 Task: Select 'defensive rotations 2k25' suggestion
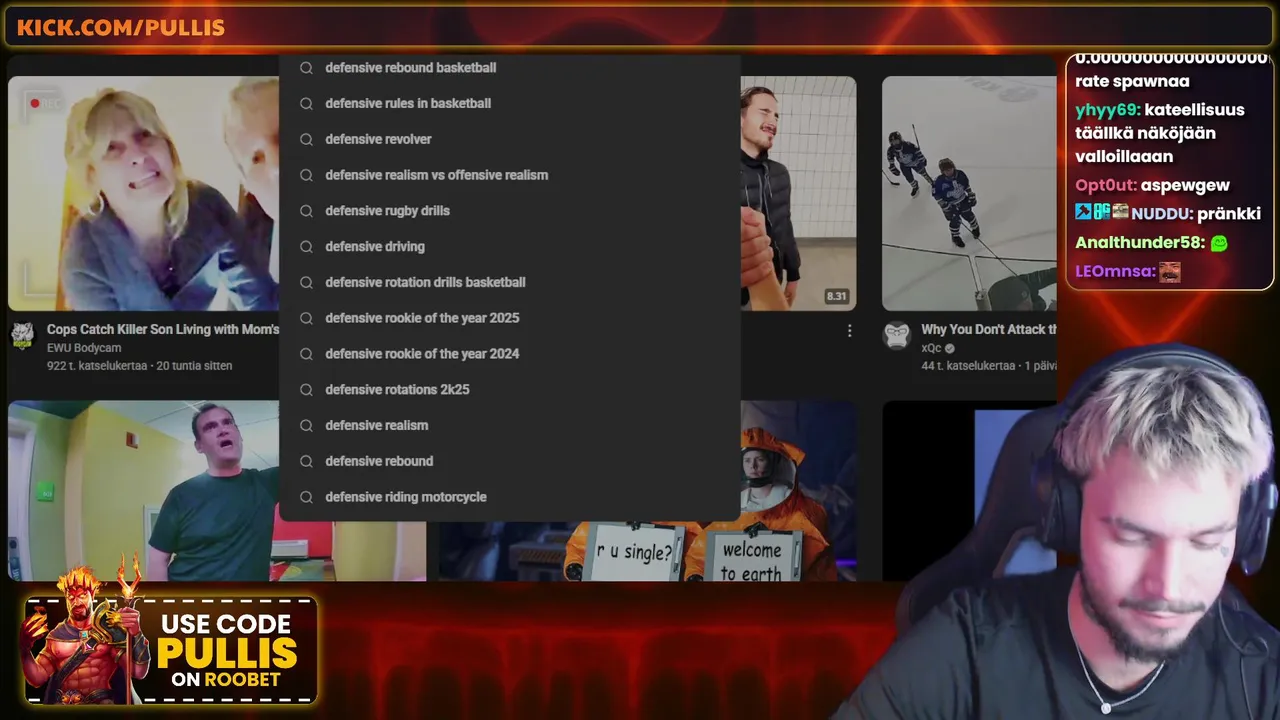509,390
